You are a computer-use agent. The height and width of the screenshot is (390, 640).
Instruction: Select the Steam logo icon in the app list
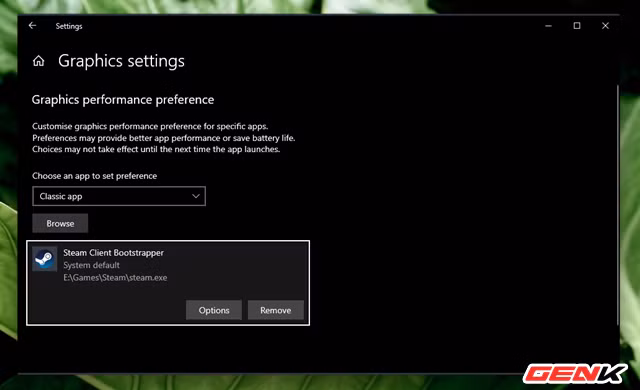44,259
